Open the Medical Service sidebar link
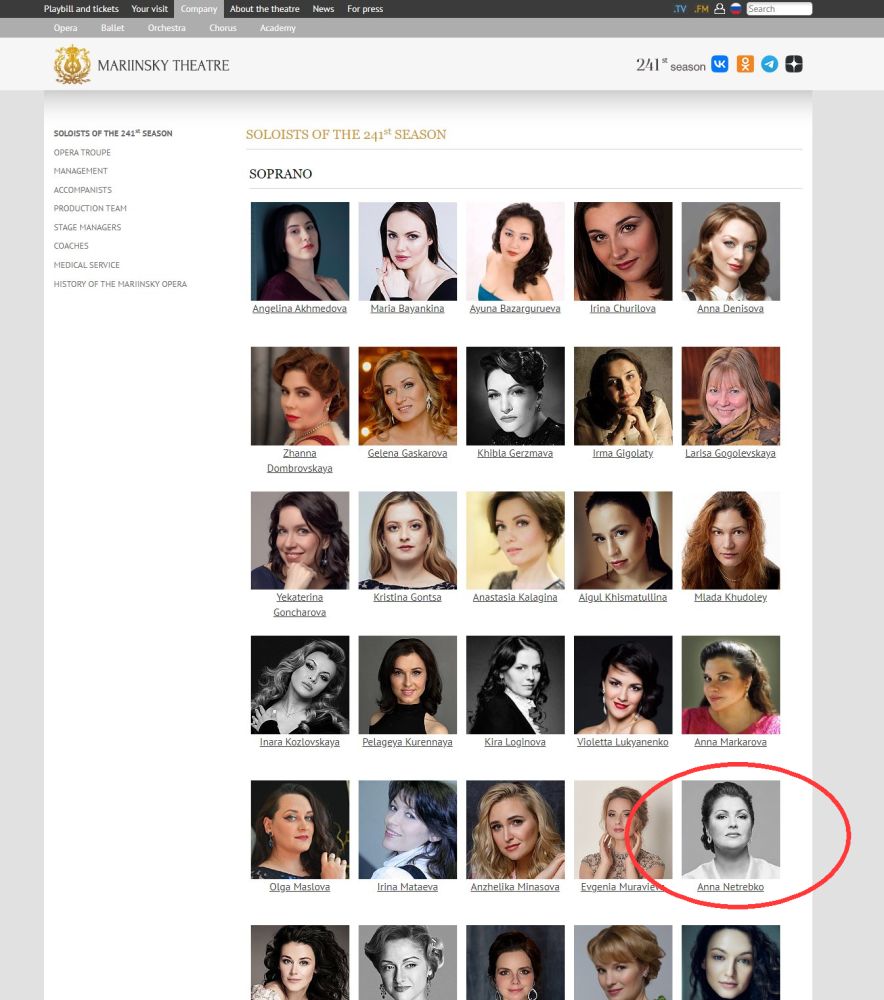The height and width of the screenshot is (1000, 884). coord(87,265)
